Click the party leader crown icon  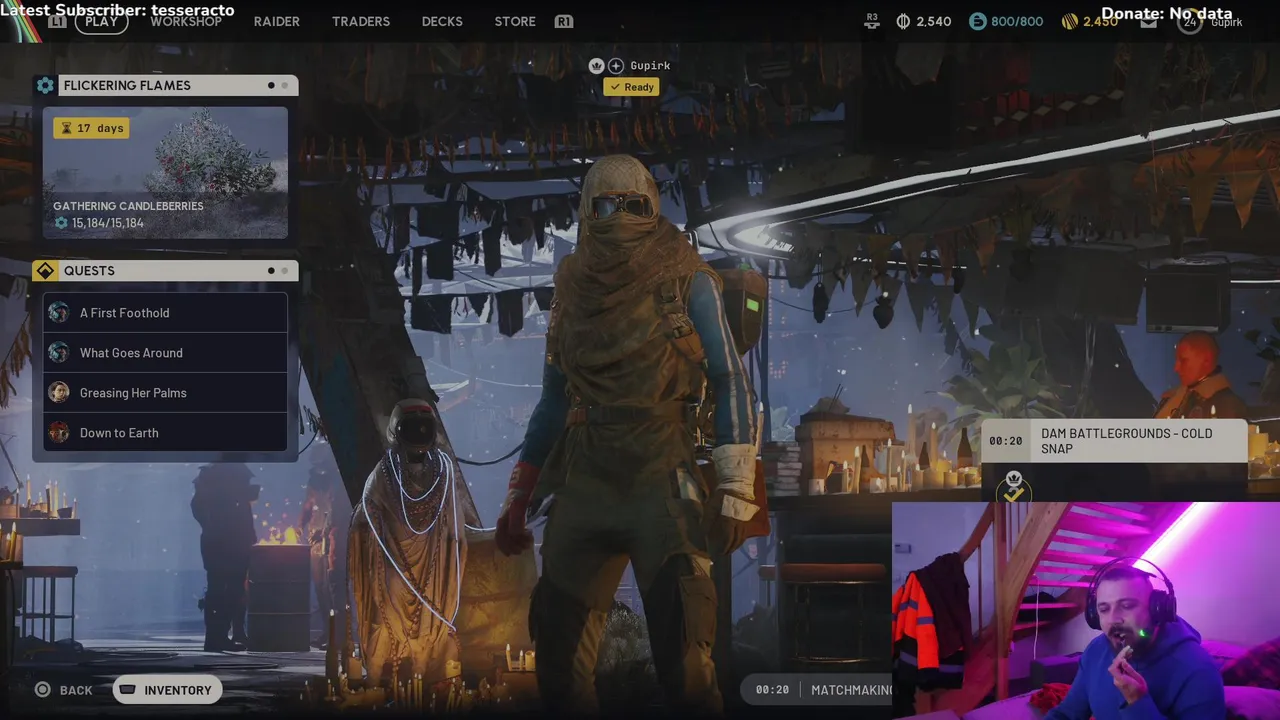(597, 66)
